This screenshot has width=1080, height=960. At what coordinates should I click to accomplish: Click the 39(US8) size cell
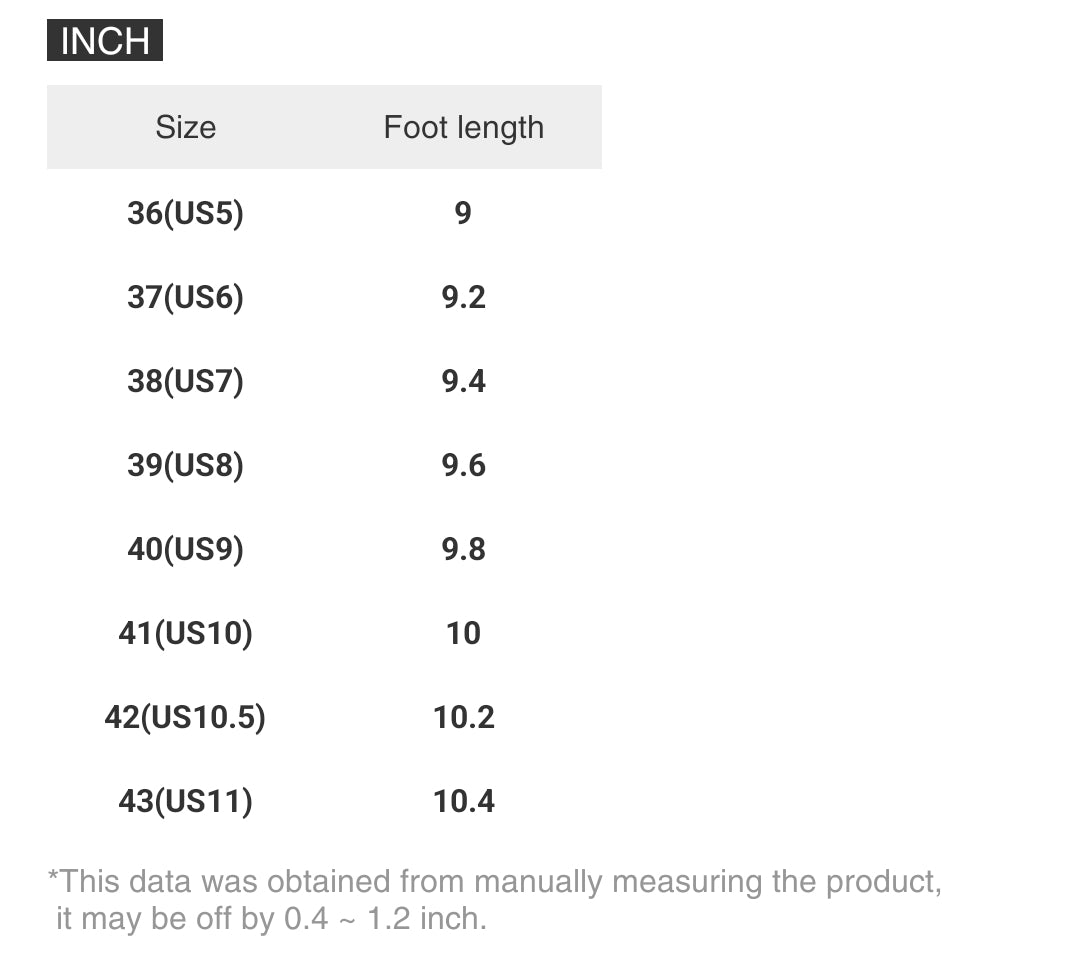(x=185, y=465)
